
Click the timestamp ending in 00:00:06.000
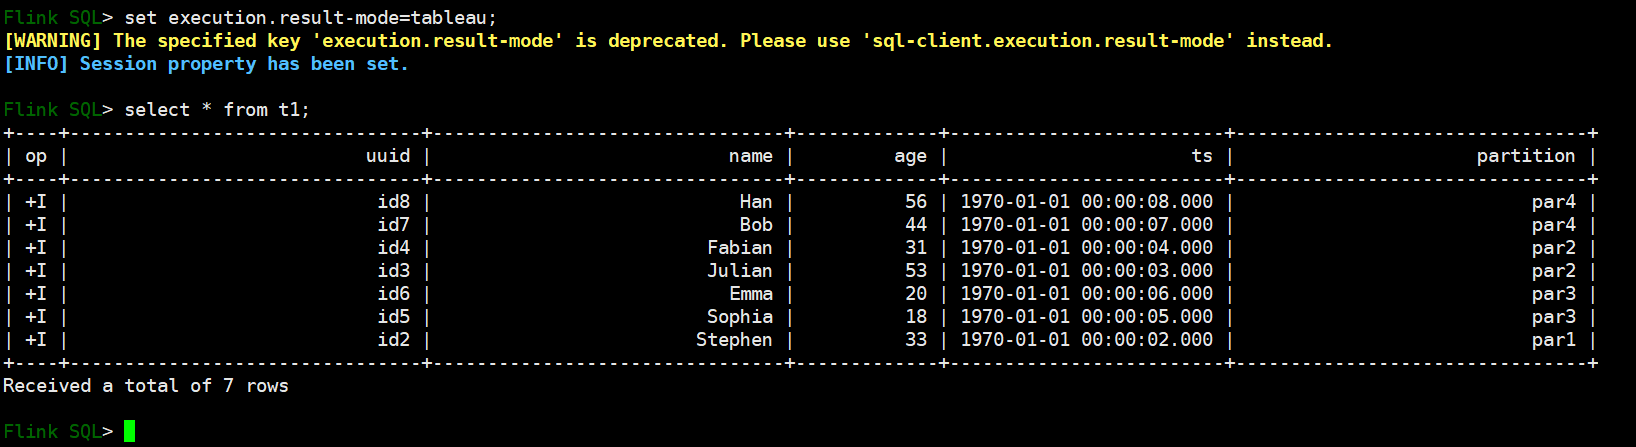pyautogui.click(x=1086, y=294)
